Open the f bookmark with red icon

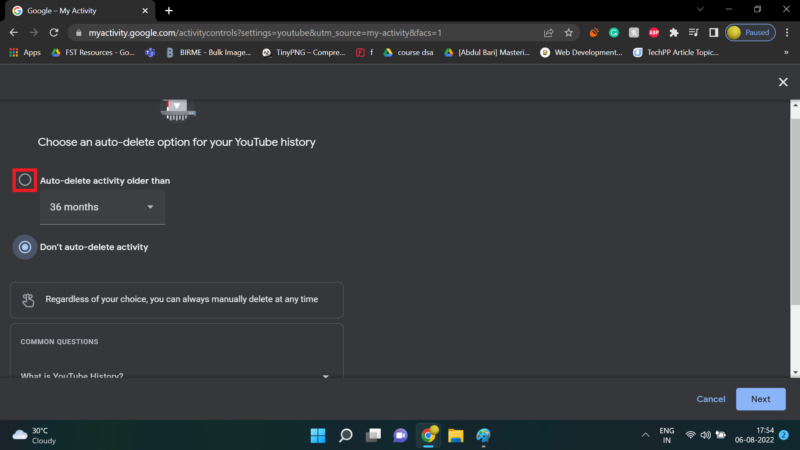(x=364, y=53)
